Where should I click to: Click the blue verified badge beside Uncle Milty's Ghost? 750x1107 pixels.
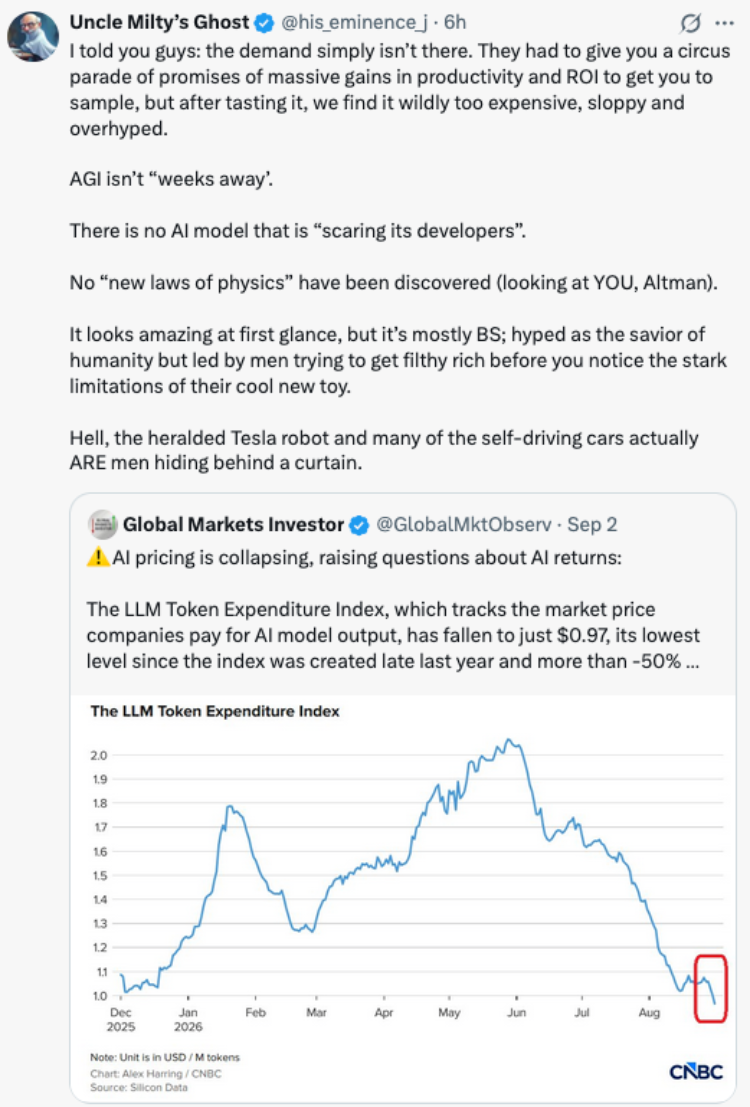point(264,23)
